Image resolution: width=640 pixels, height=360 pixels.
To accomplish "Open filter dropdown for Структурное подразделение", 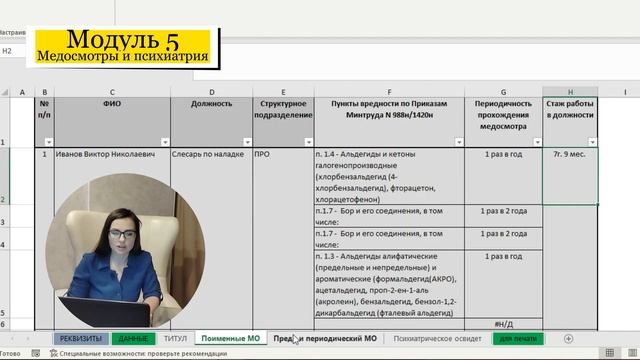I will click(309, 142).
